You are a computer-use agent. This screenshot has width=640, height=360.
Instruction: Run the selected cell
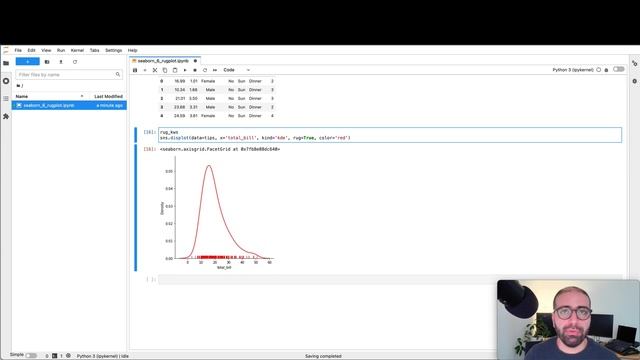(x=185, y=70)
